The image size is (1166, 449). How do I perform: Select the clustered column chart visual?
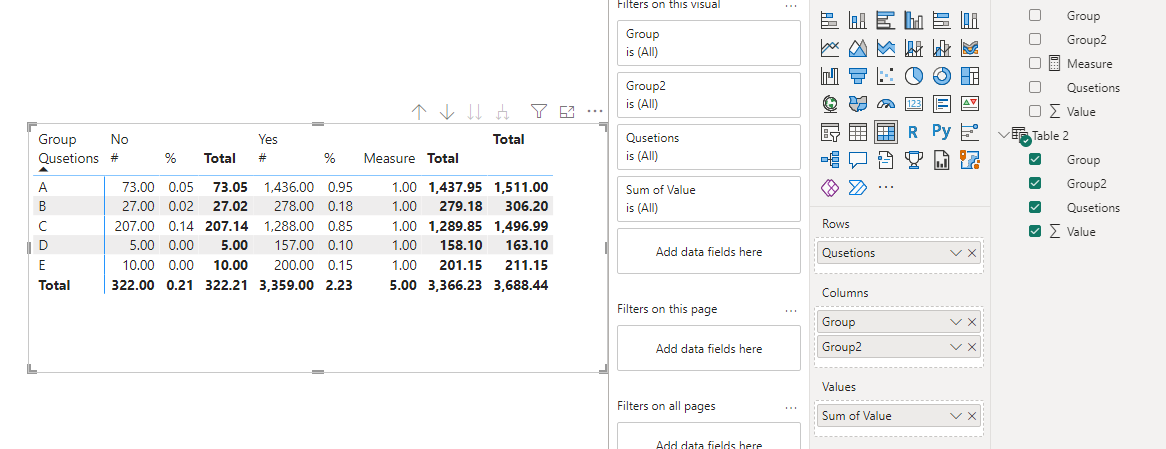coord(913,20)
